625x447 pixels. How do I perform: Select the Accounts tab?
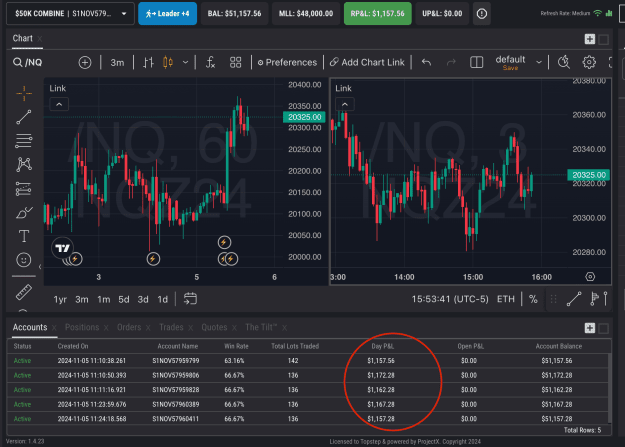(x=30, y=327)
